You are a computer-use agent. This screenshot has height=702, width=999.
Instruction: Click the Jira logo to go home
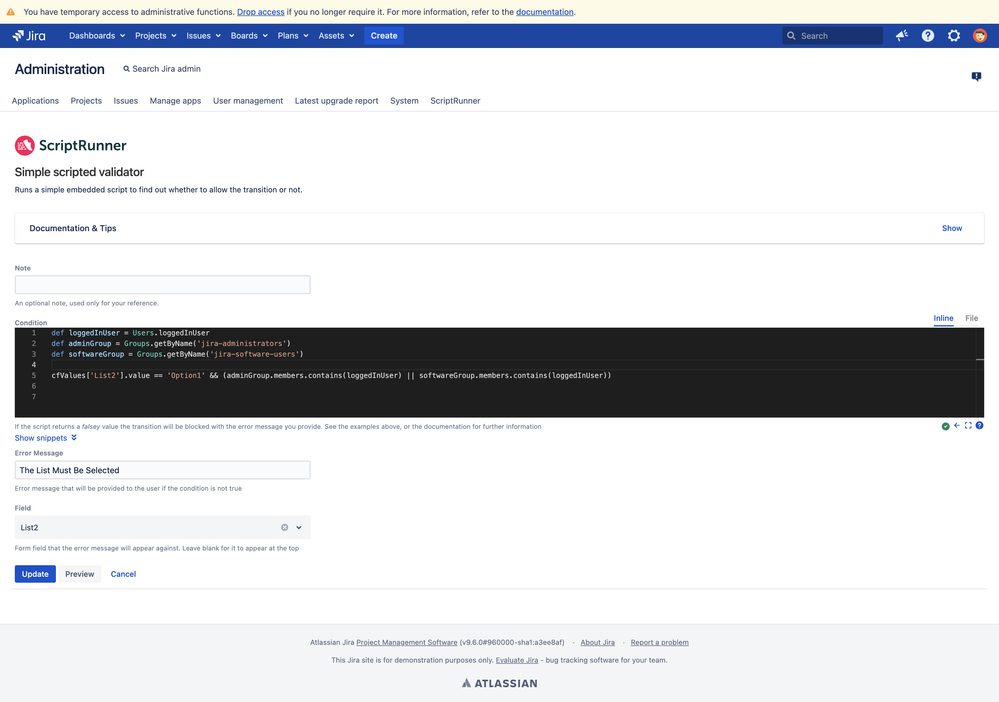(x=30, y=34)
